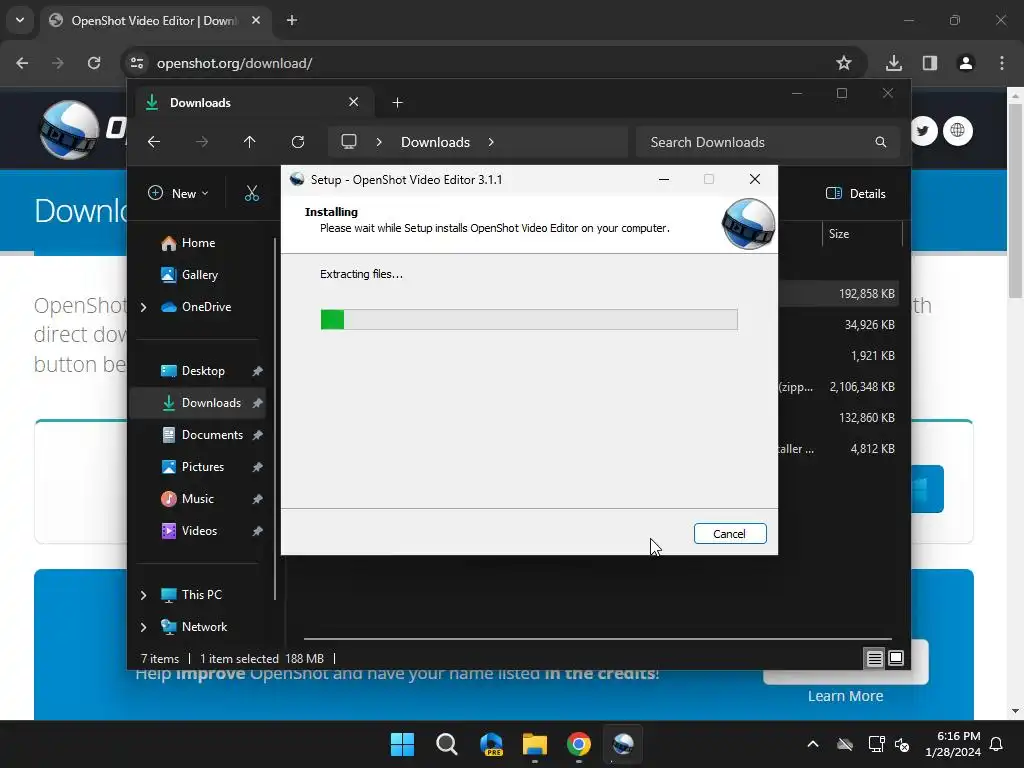Expand the Network node

(x=144, y=627)
